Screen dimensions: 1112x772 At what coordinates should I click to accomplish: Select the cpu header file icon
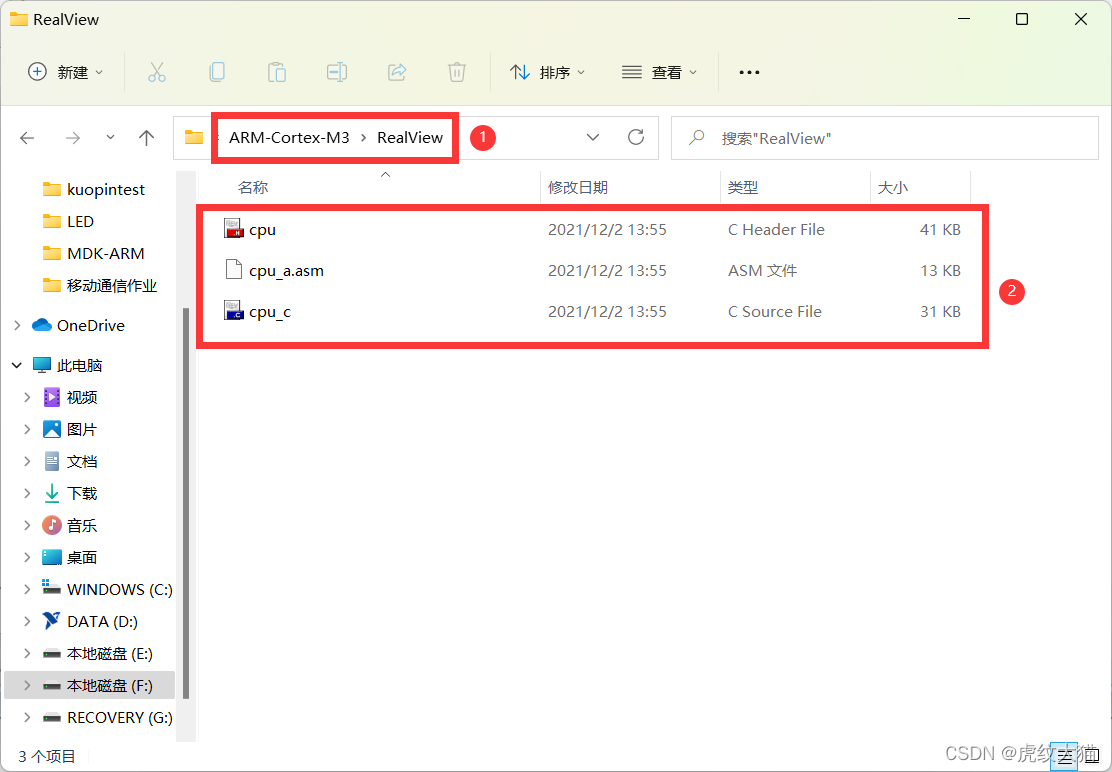pos(234,229)
